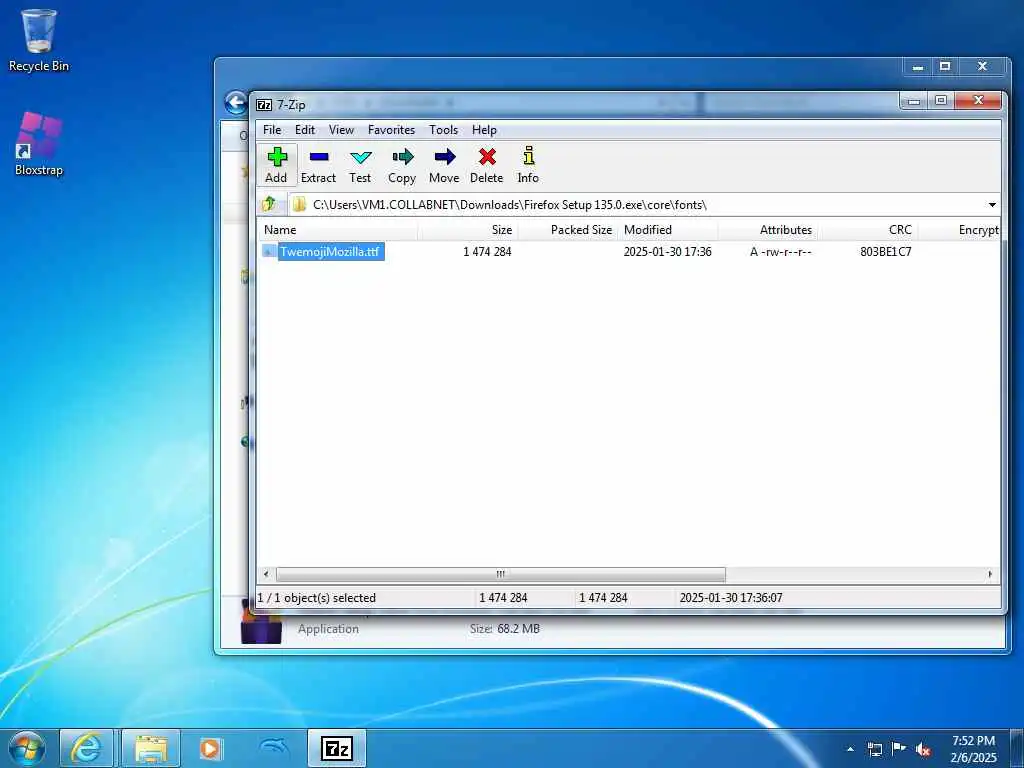This screenshot has height=768, width=1024.
Task: Open Windows Media Player from taskbar
Action: [x=210, y=748]
